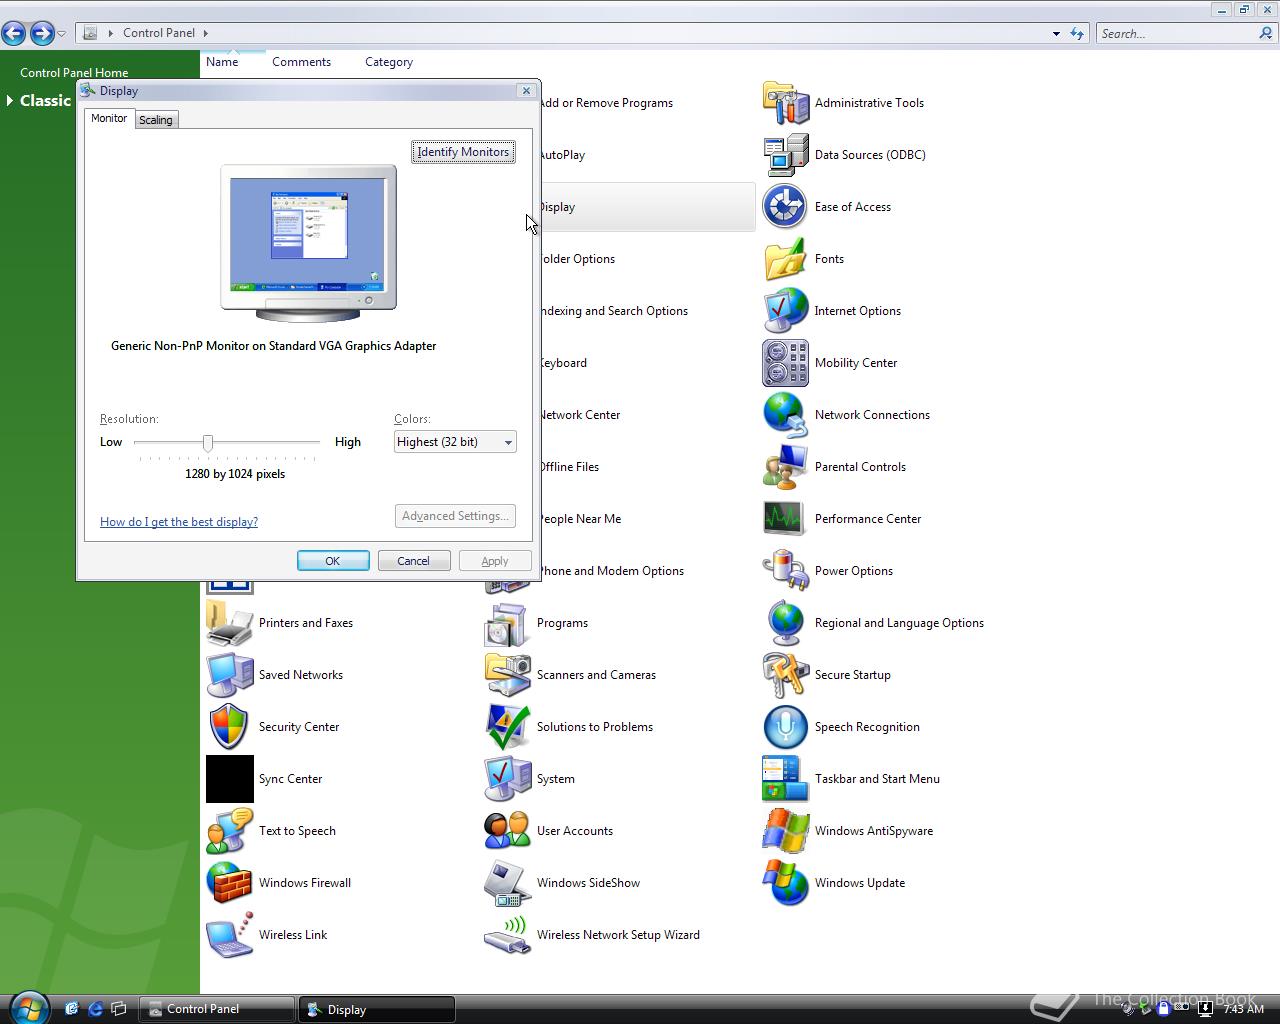Launch Internet Explorer from Quick Launch
1280x1024 pixels.
[x=95, y=1009]
